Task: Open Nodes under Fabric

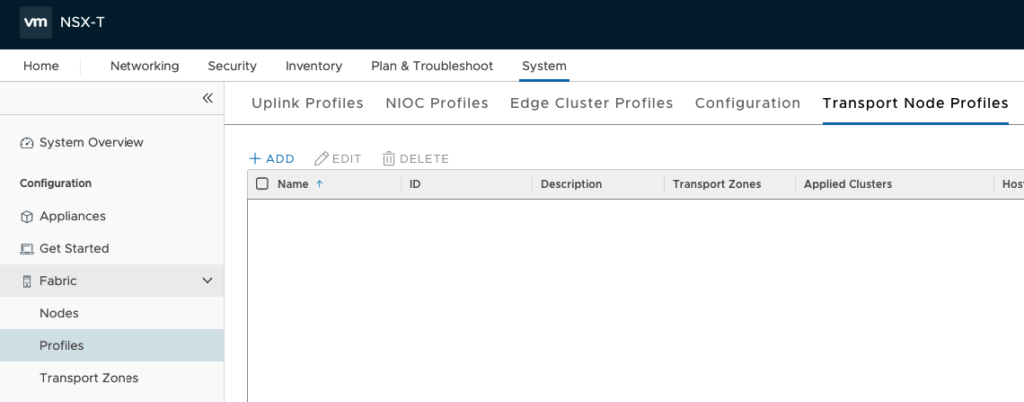Action: [59, 313]
